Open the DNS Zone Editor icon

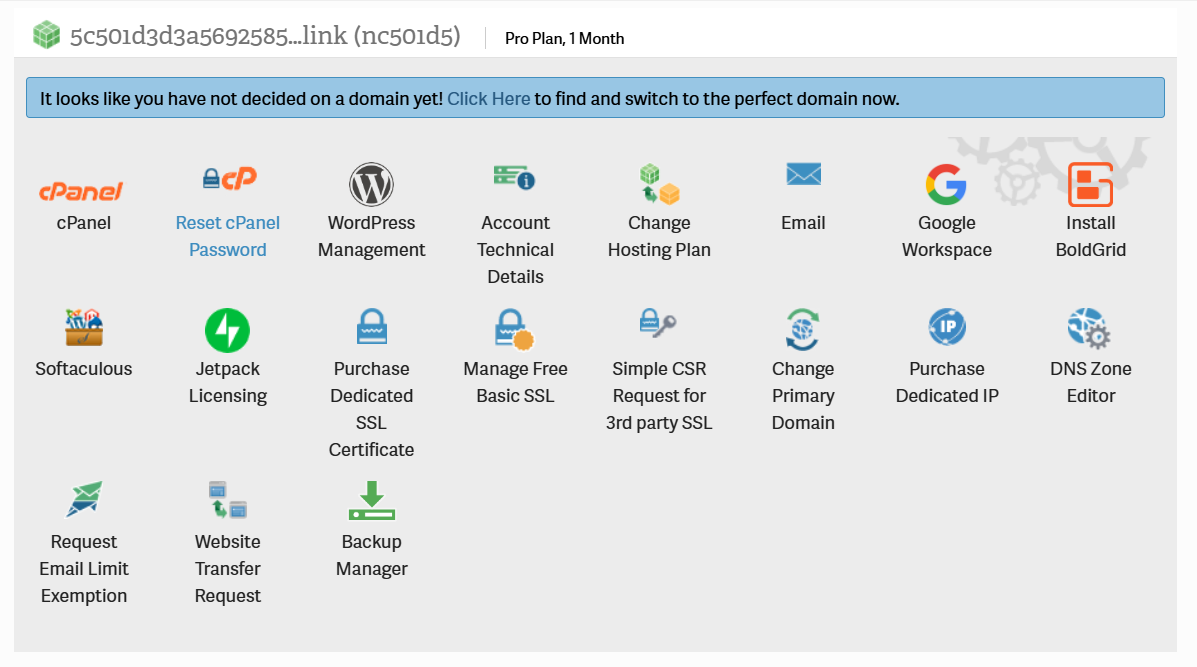coord(1089,328)
